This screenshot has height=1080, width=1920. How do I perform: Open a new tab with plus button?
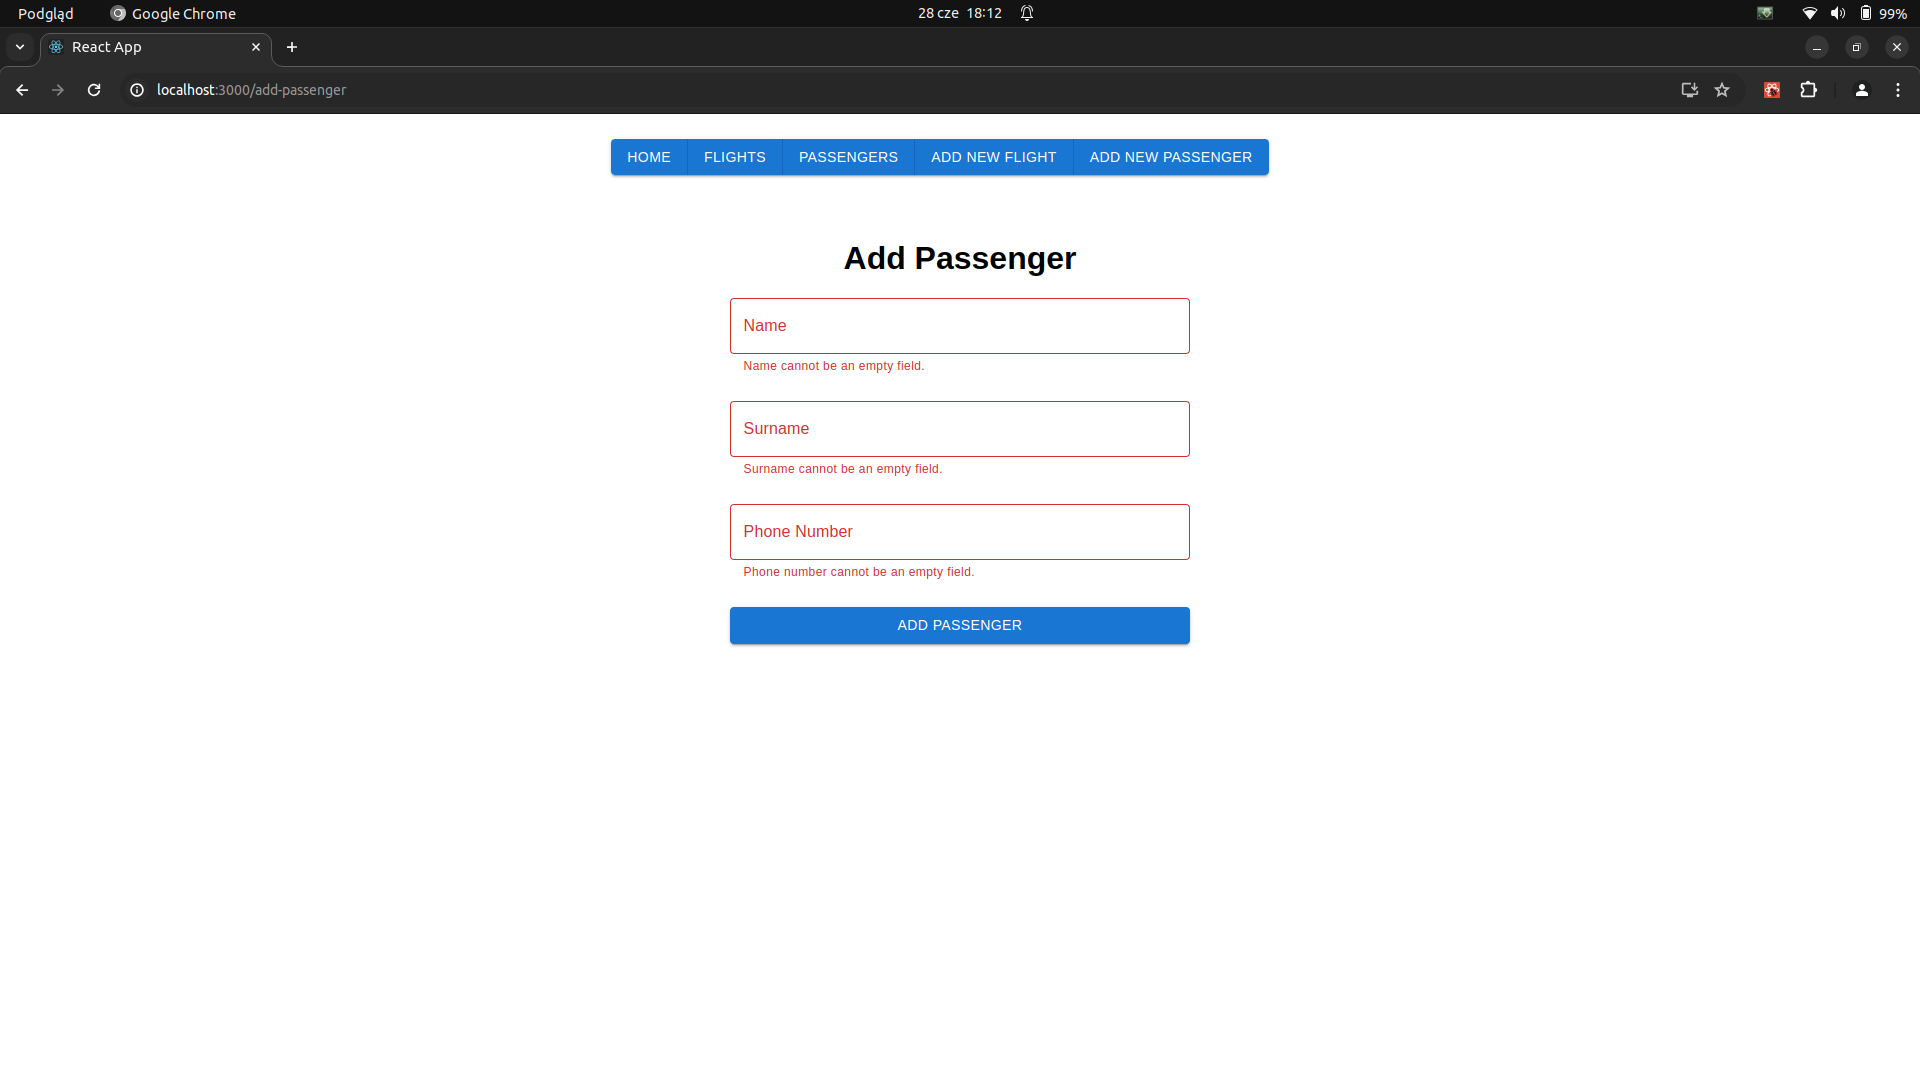tap(292, 47)
